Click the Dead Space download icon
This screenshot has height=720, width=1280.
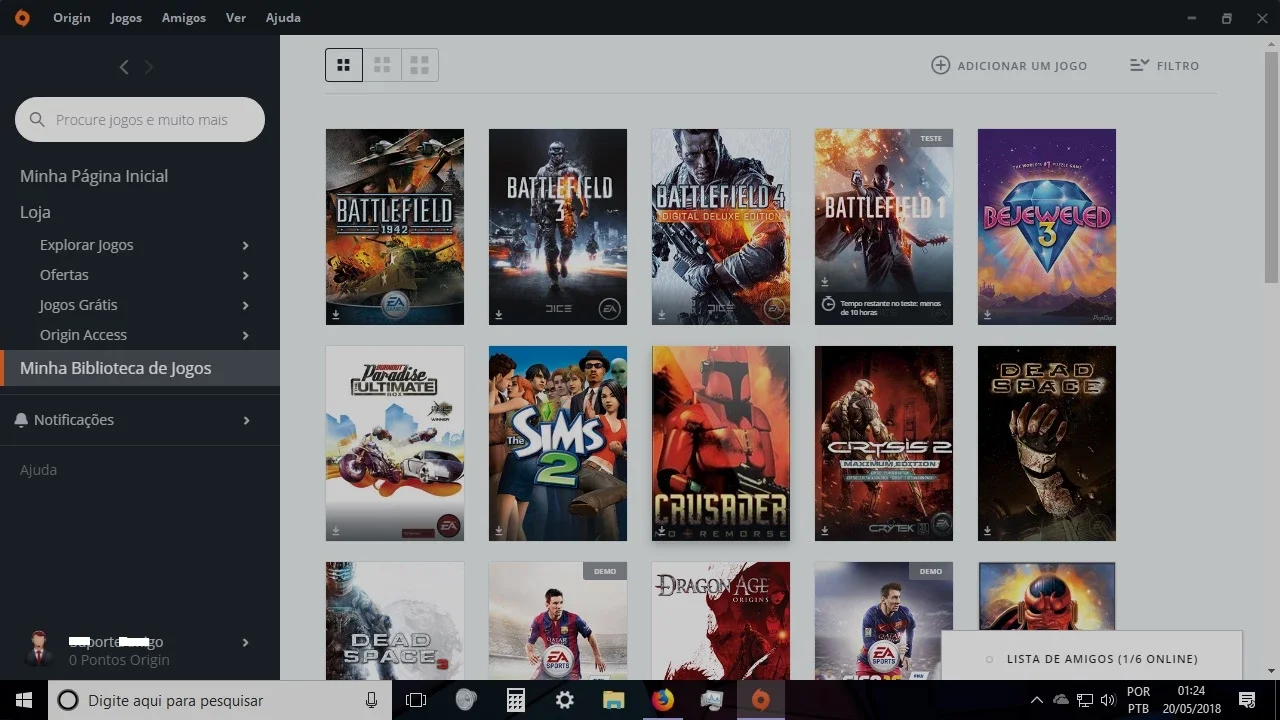click(x=988, y=531)
